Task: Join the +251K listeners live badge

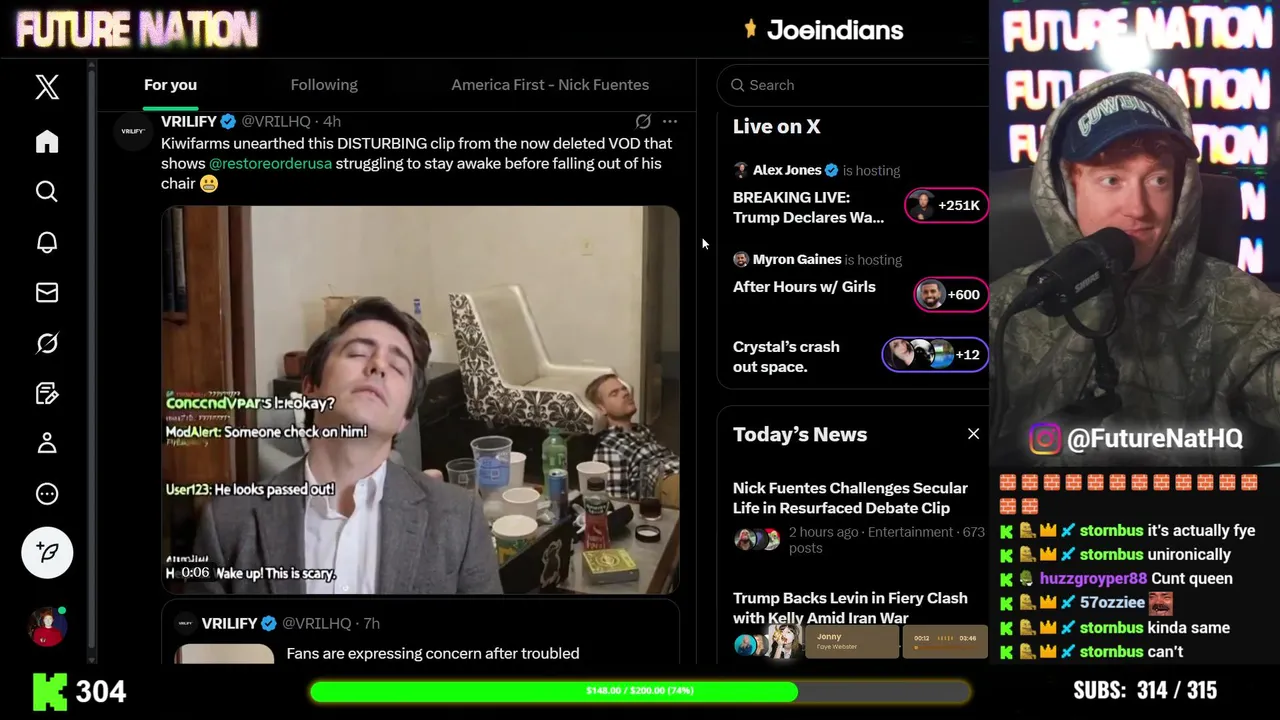Action: coord(946,205)
